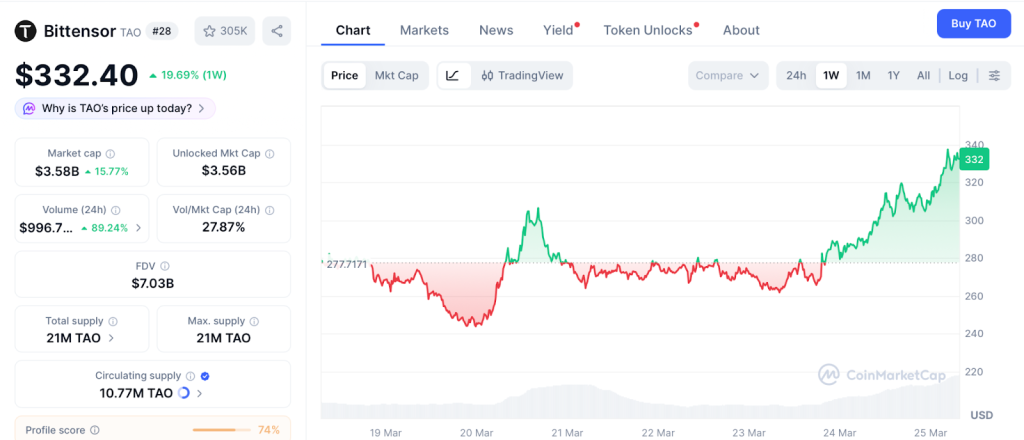Click the line chart type icon
The height and width of the screenshot is (440, 1024).
(453, 76)
